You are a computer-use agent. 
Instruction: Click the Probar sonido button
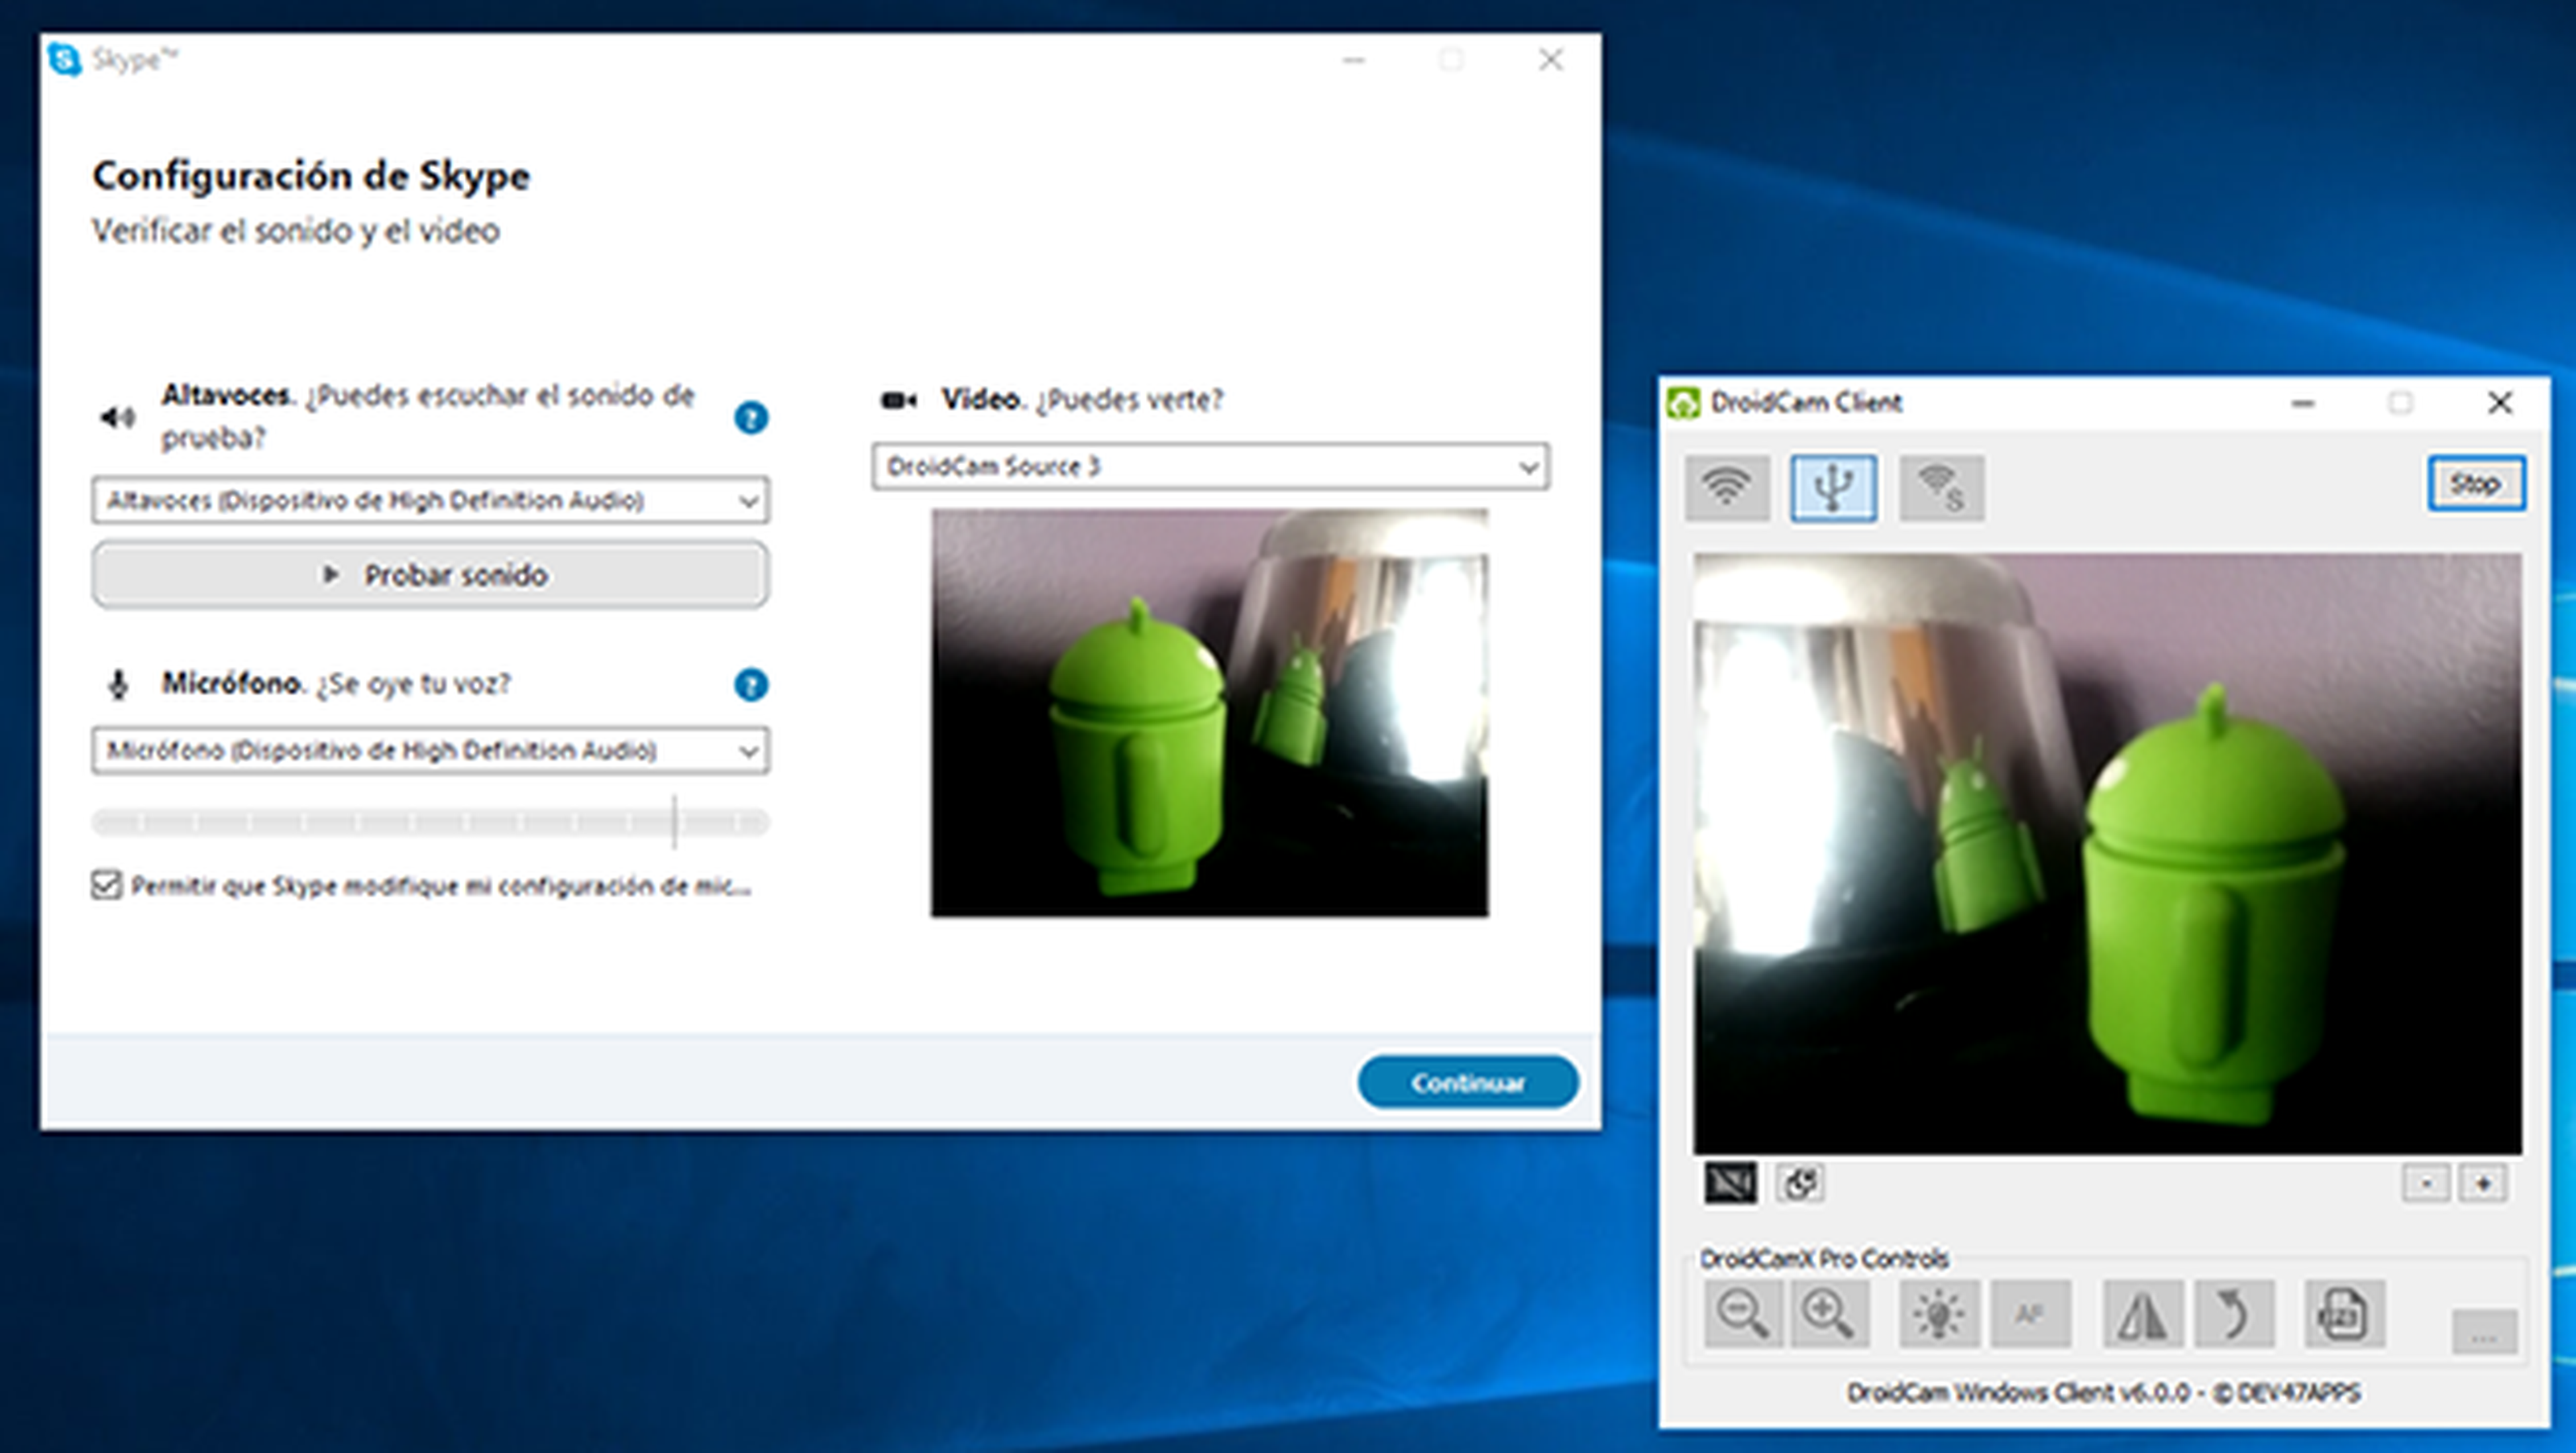(x=430, y=575)
